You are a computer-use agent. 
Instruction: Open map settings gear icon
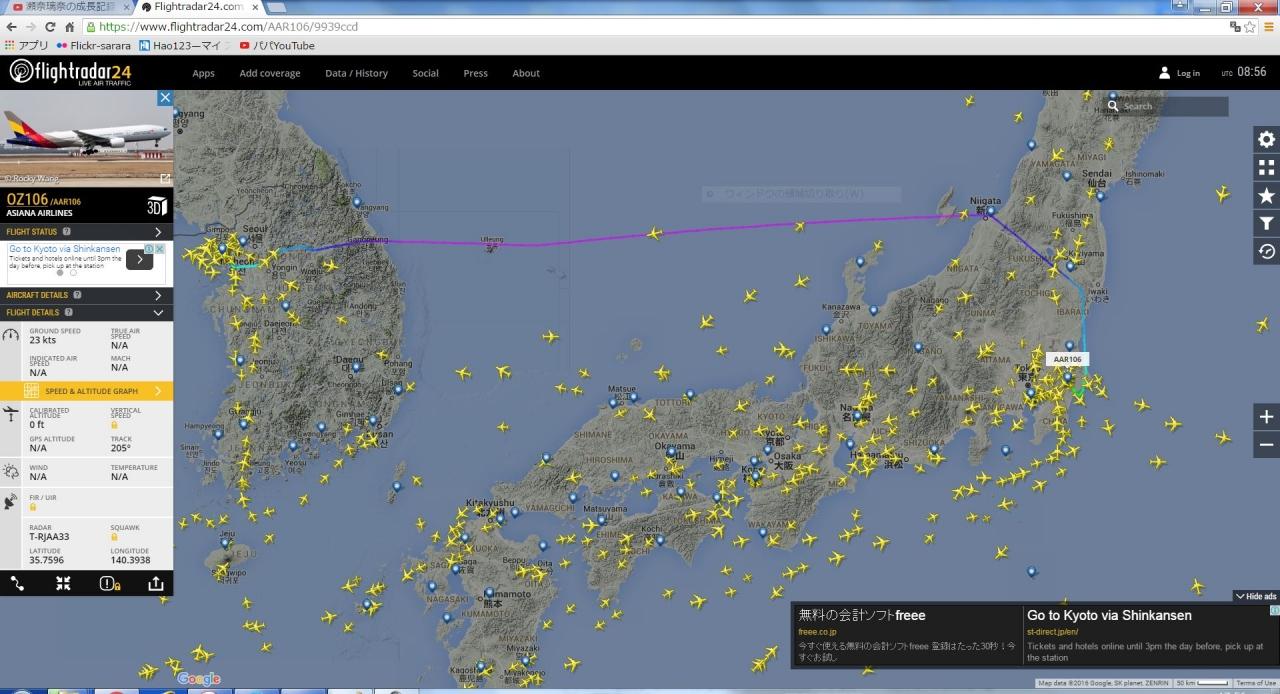tap(1266, 139)
